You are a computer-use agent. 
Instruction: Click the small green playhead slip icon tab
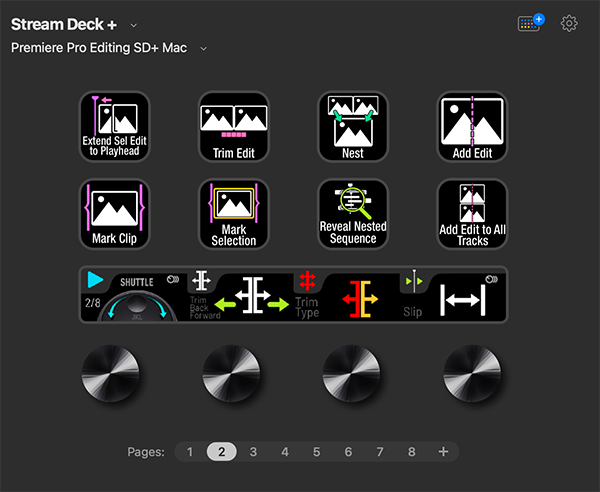click(x=414, y=281)
